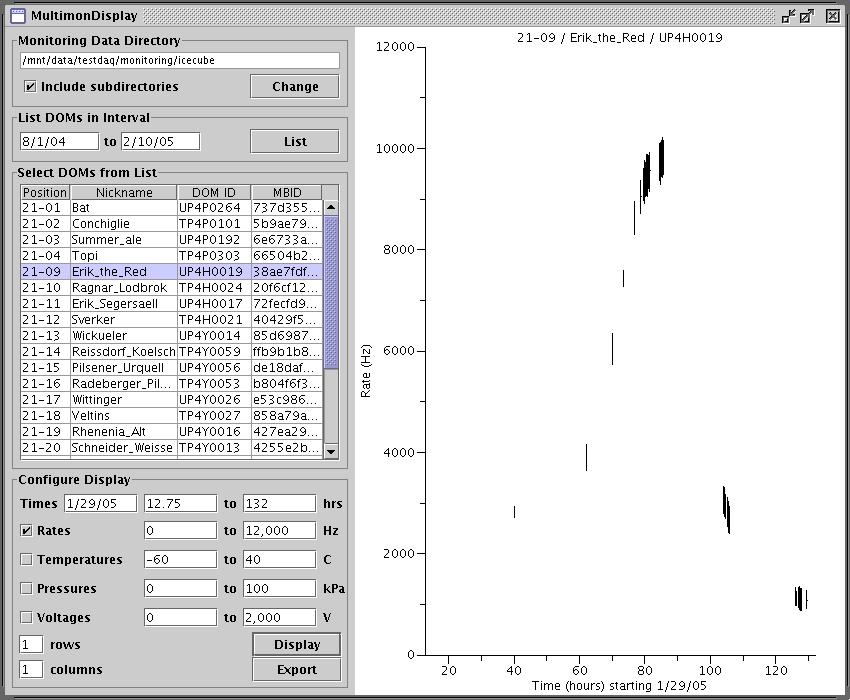
Task: Click the maximize window icon in title bar
Action: pos(808,16)
